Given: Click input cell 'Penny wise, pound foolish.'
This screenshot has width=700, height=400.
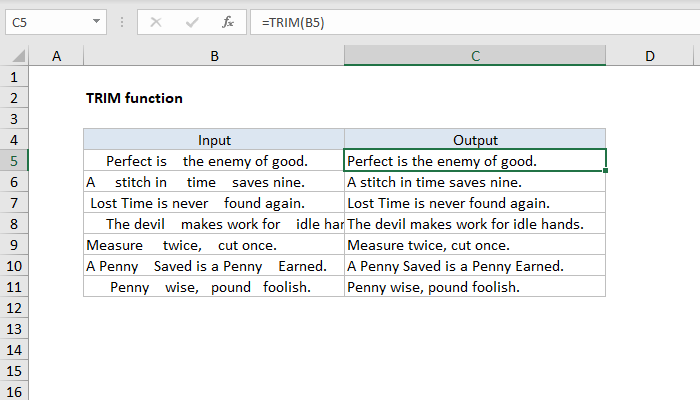Looking at the screenshot, I should 214,287.
